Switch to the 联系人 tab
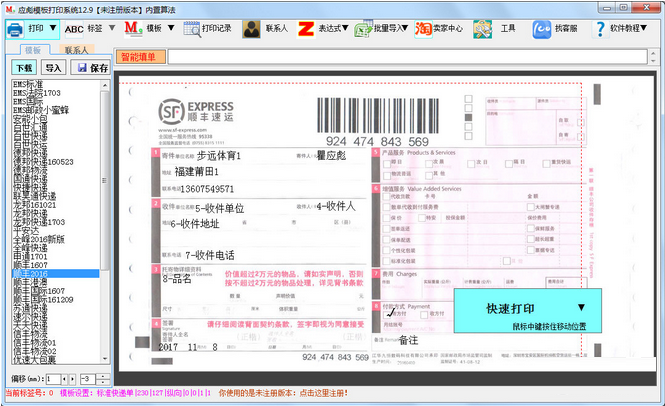The height and width of the screenshot is (406, 665). pos(76,50)
